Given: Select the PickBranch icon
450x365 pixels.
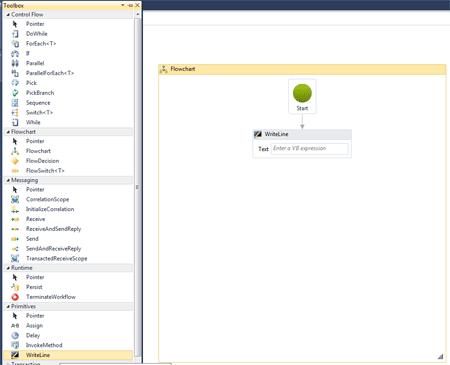Looking at the screenshot, I should 15,93.
